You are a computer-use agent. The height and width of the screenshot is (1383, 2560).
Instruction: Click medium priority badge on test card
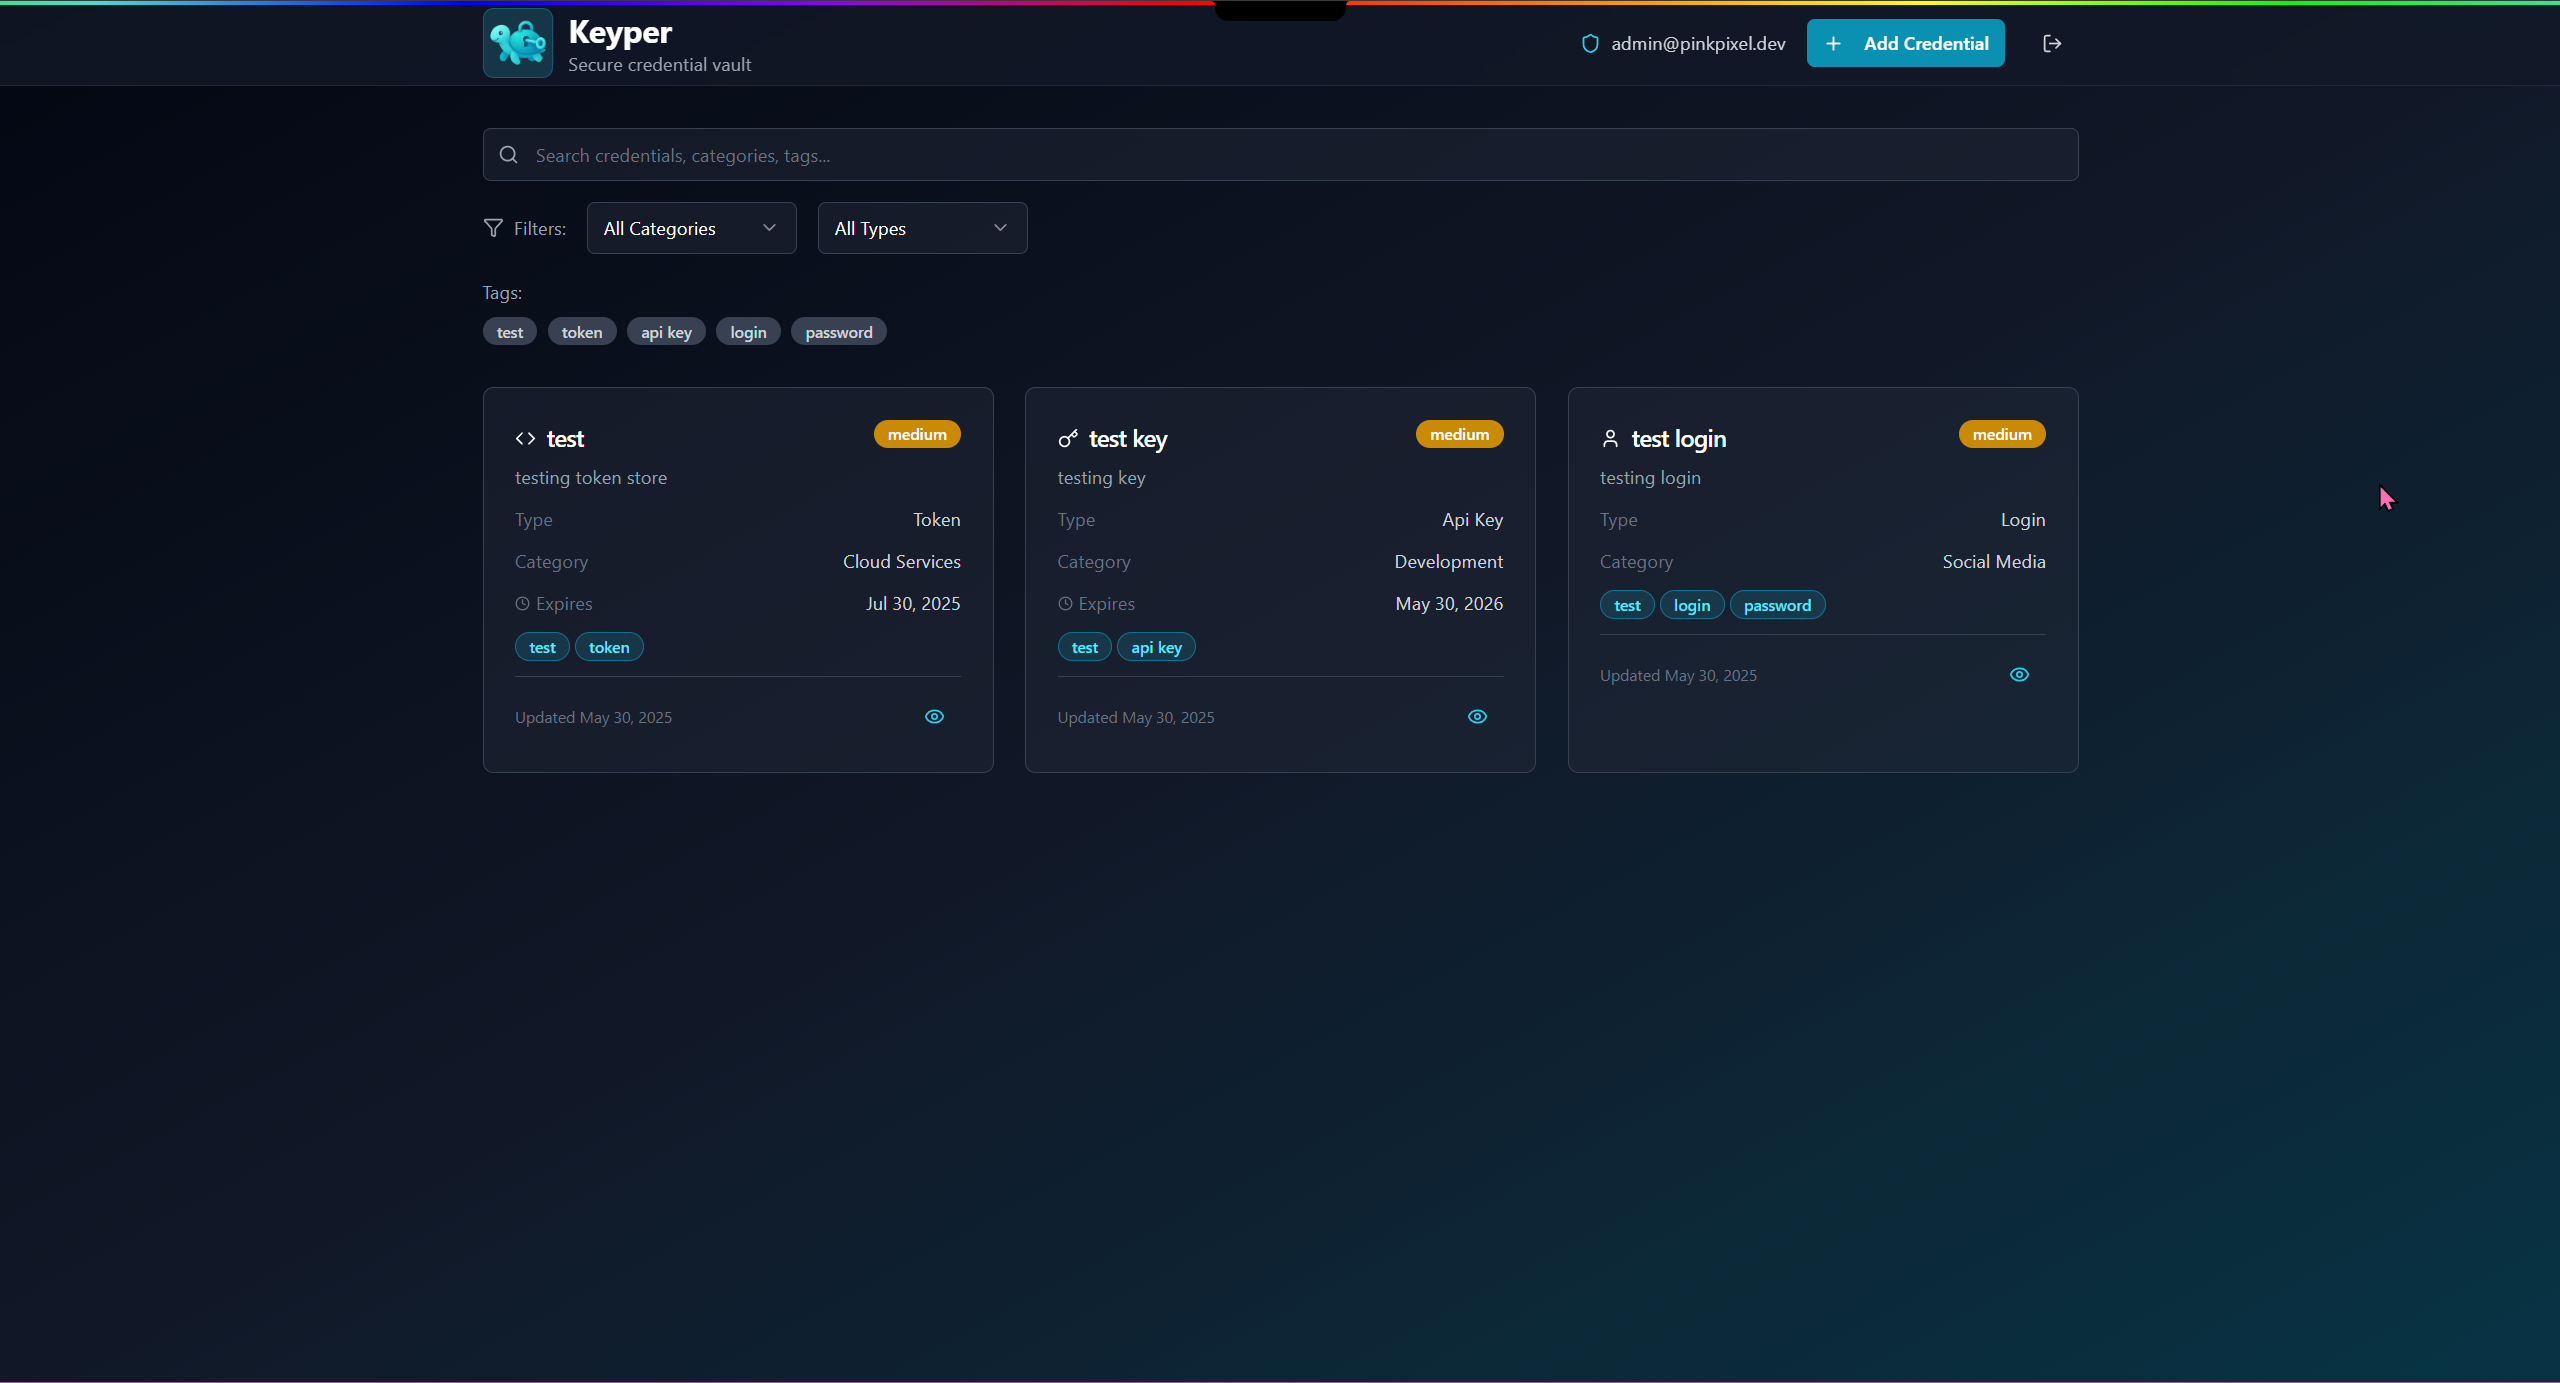pyautogui.click(x=917, y=434)
